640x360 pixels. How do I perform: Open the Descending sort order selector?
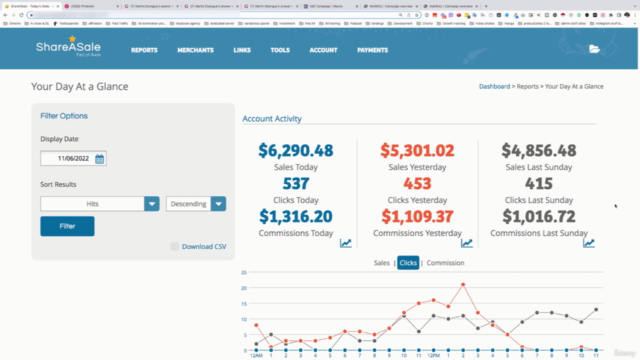[196, 204]
